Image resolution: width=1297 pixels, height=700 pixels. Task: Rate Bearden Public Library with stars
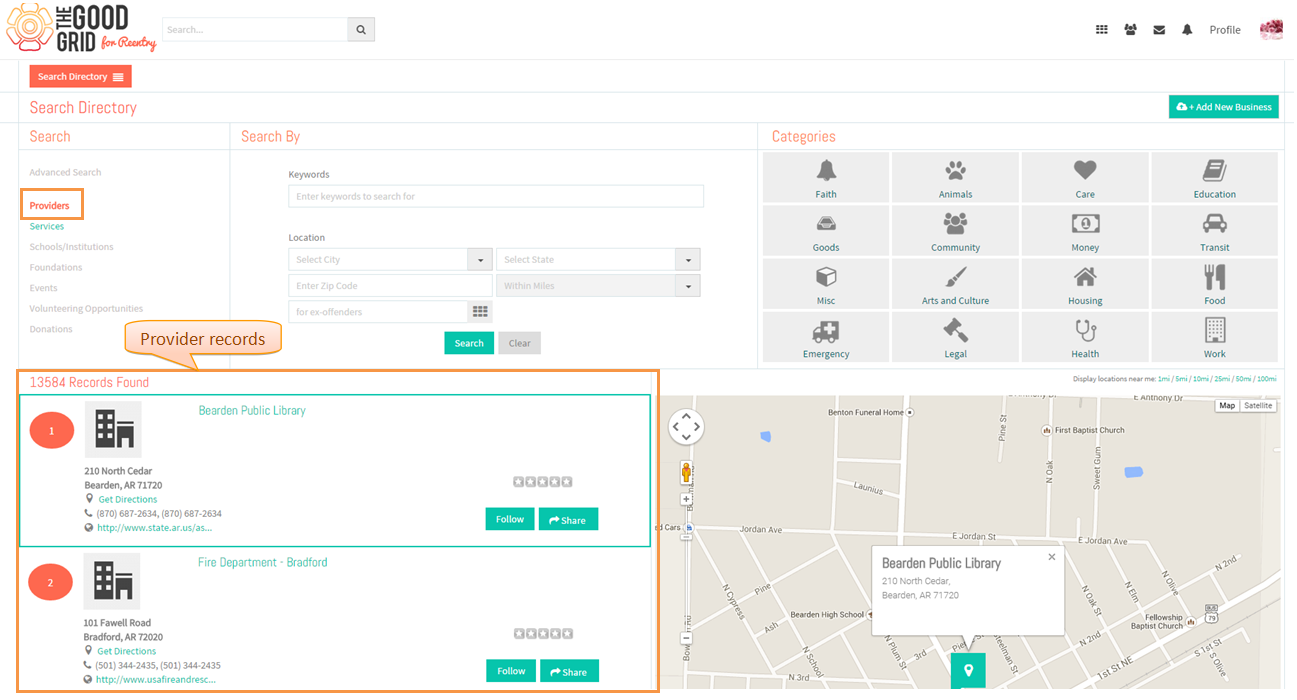point(543,482)
